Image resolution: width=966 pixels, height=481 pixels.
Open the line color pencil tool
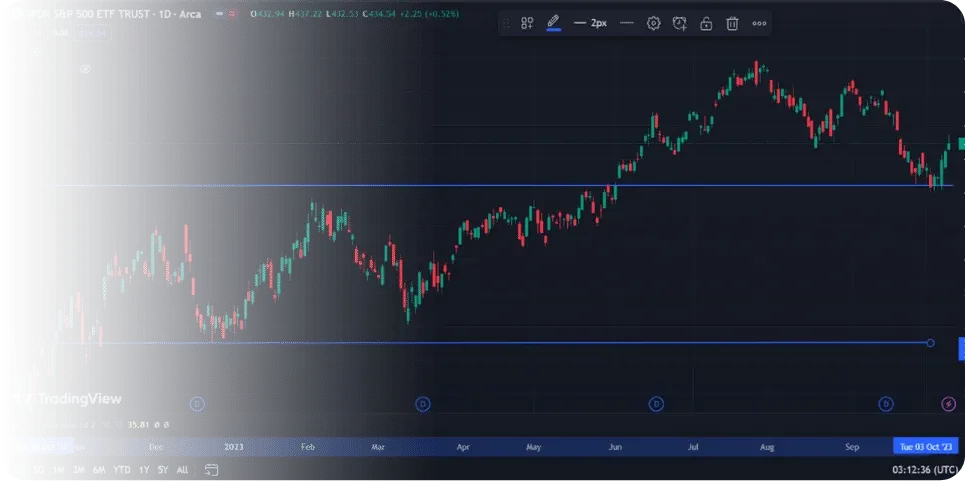tap(553, 23)
